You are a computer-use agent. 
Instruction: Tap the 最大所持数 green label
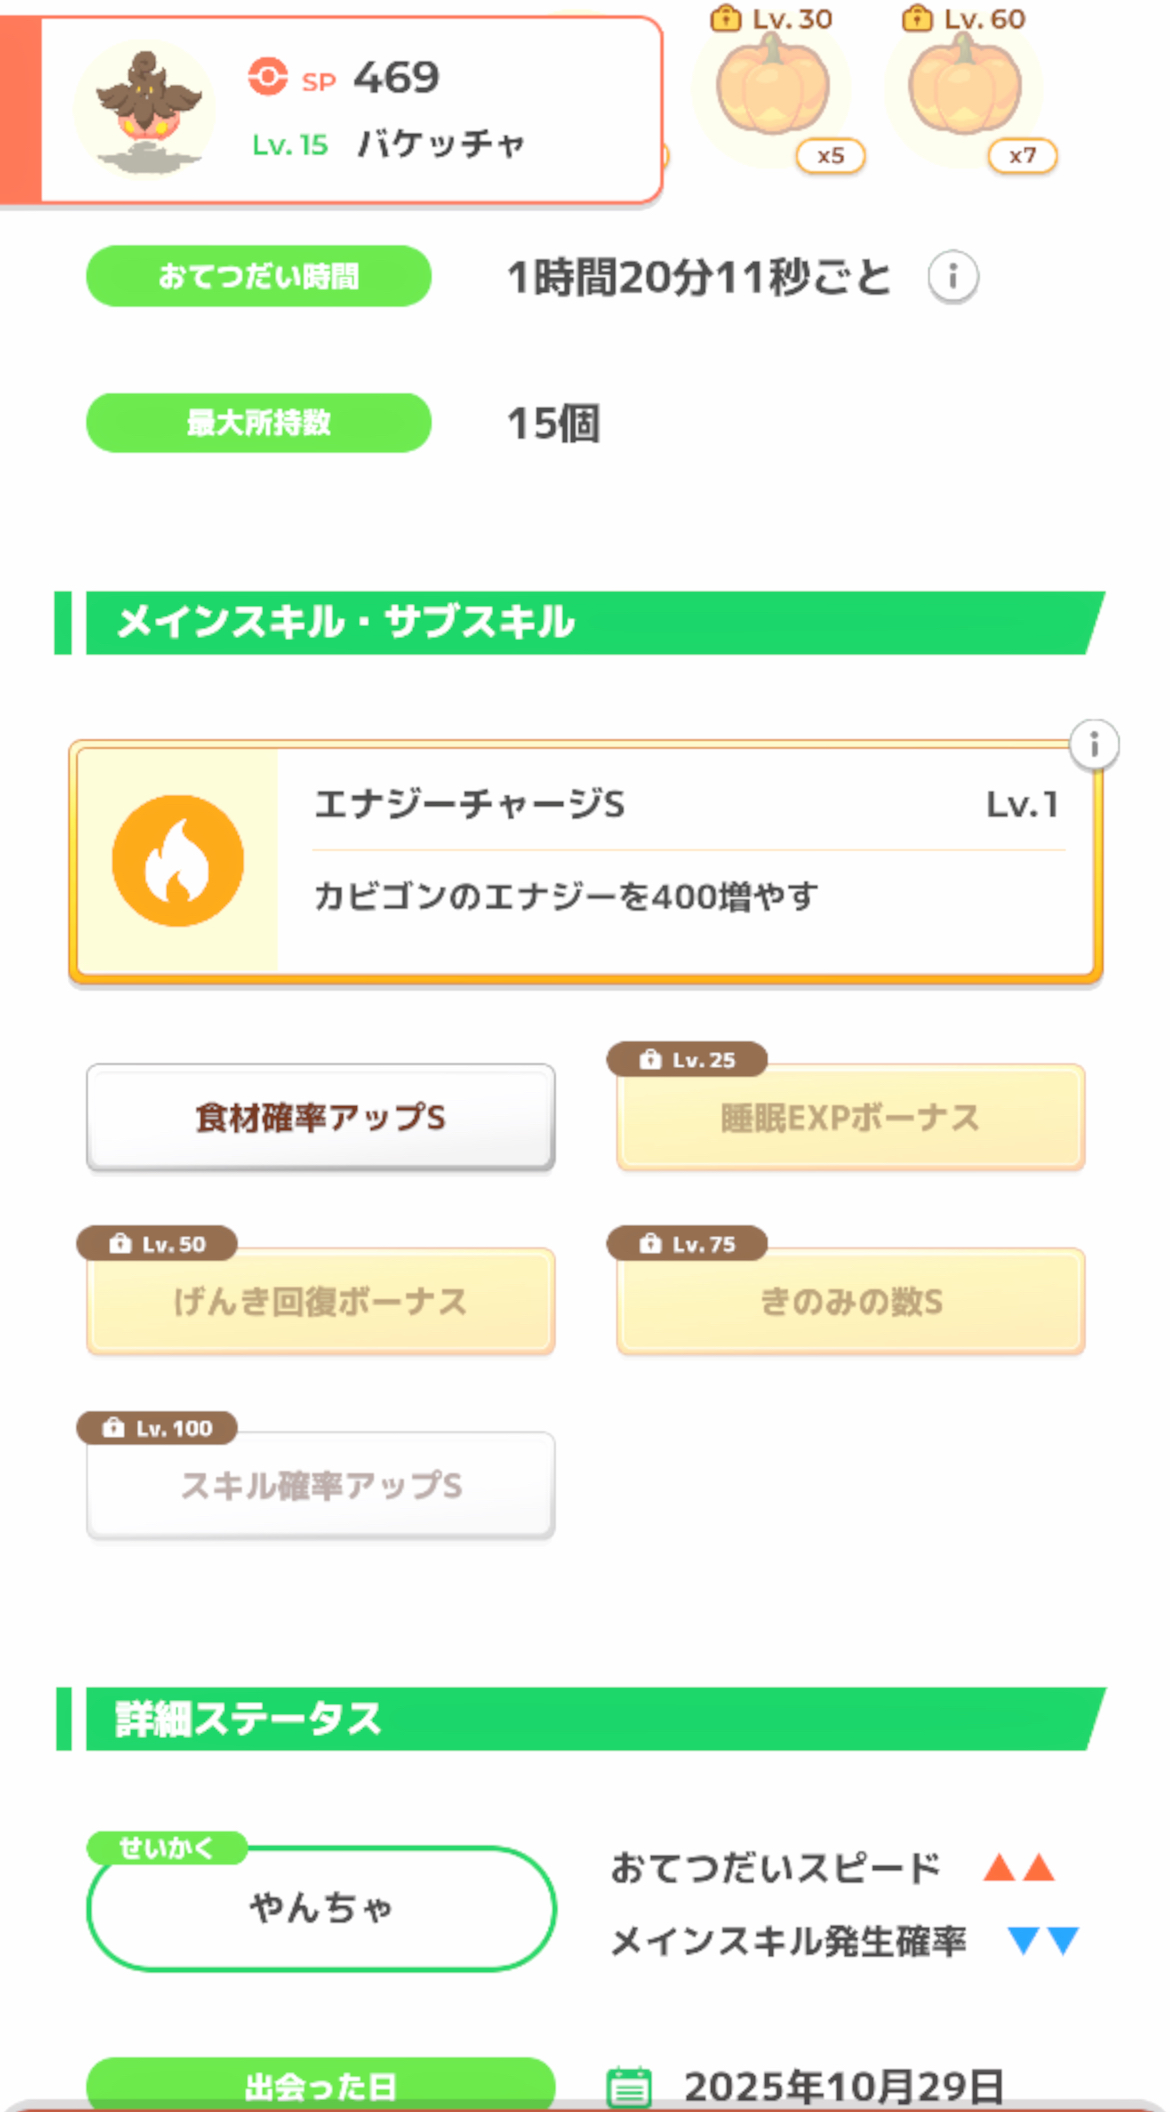(x=258, y=423)
